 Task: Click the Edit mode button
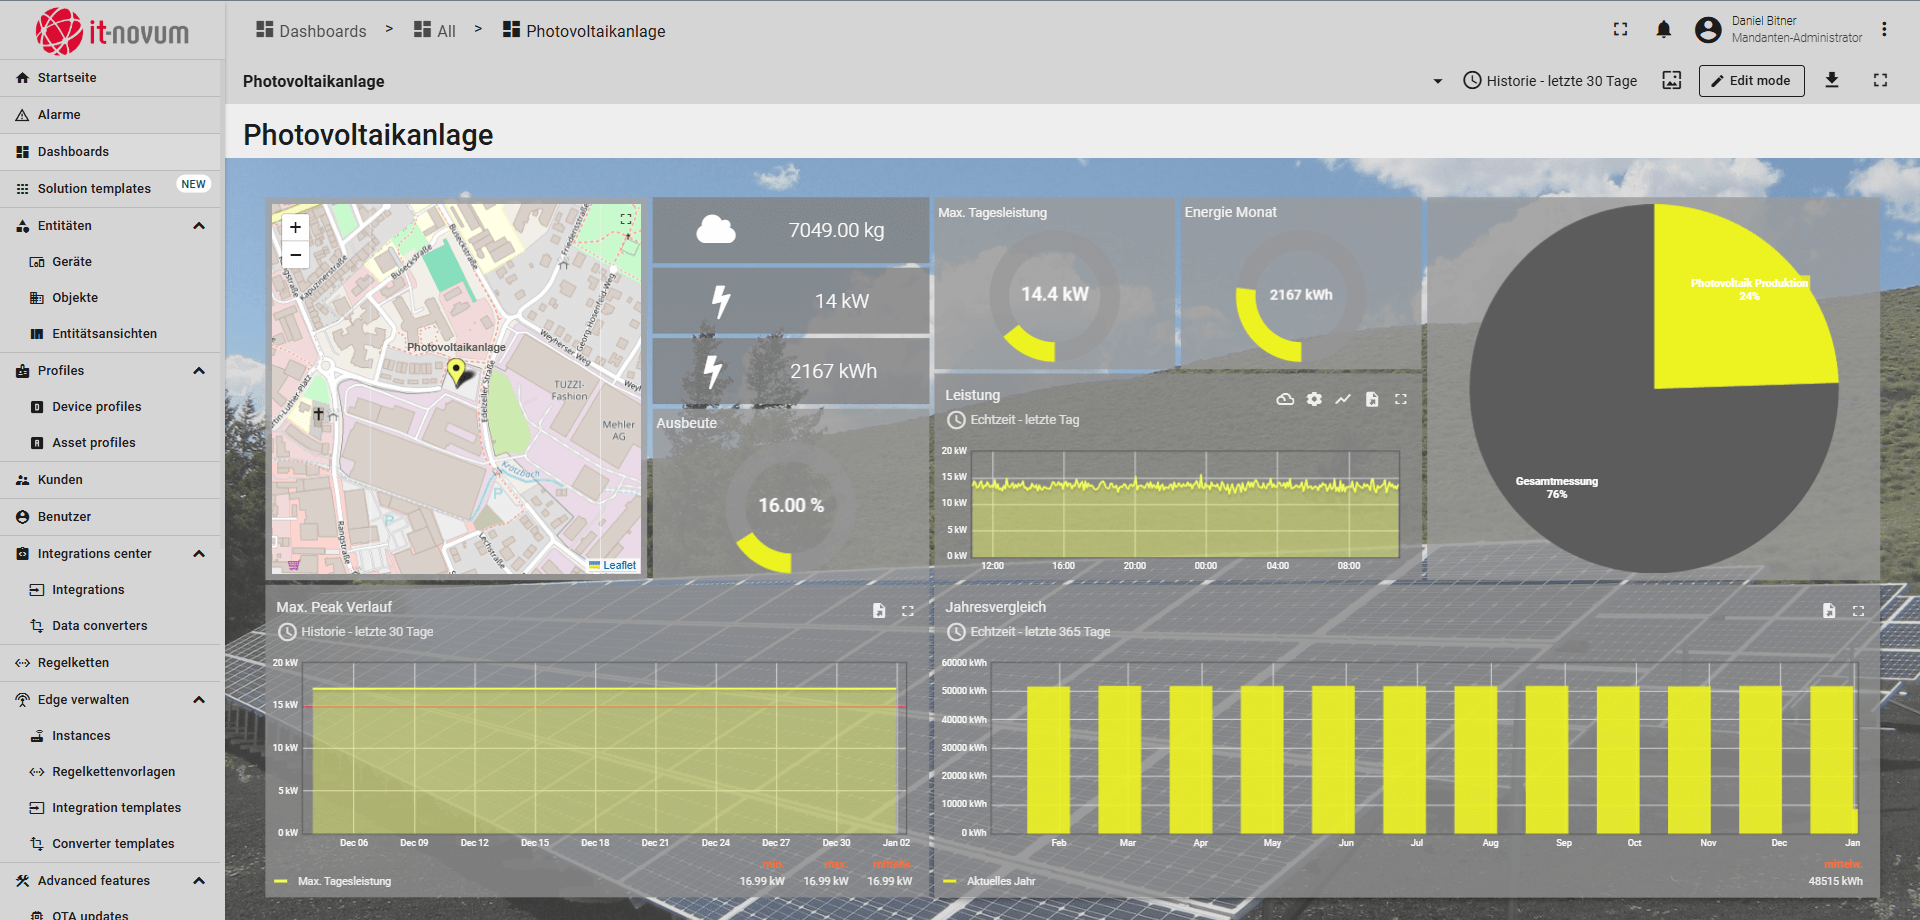pos(1751,81)
